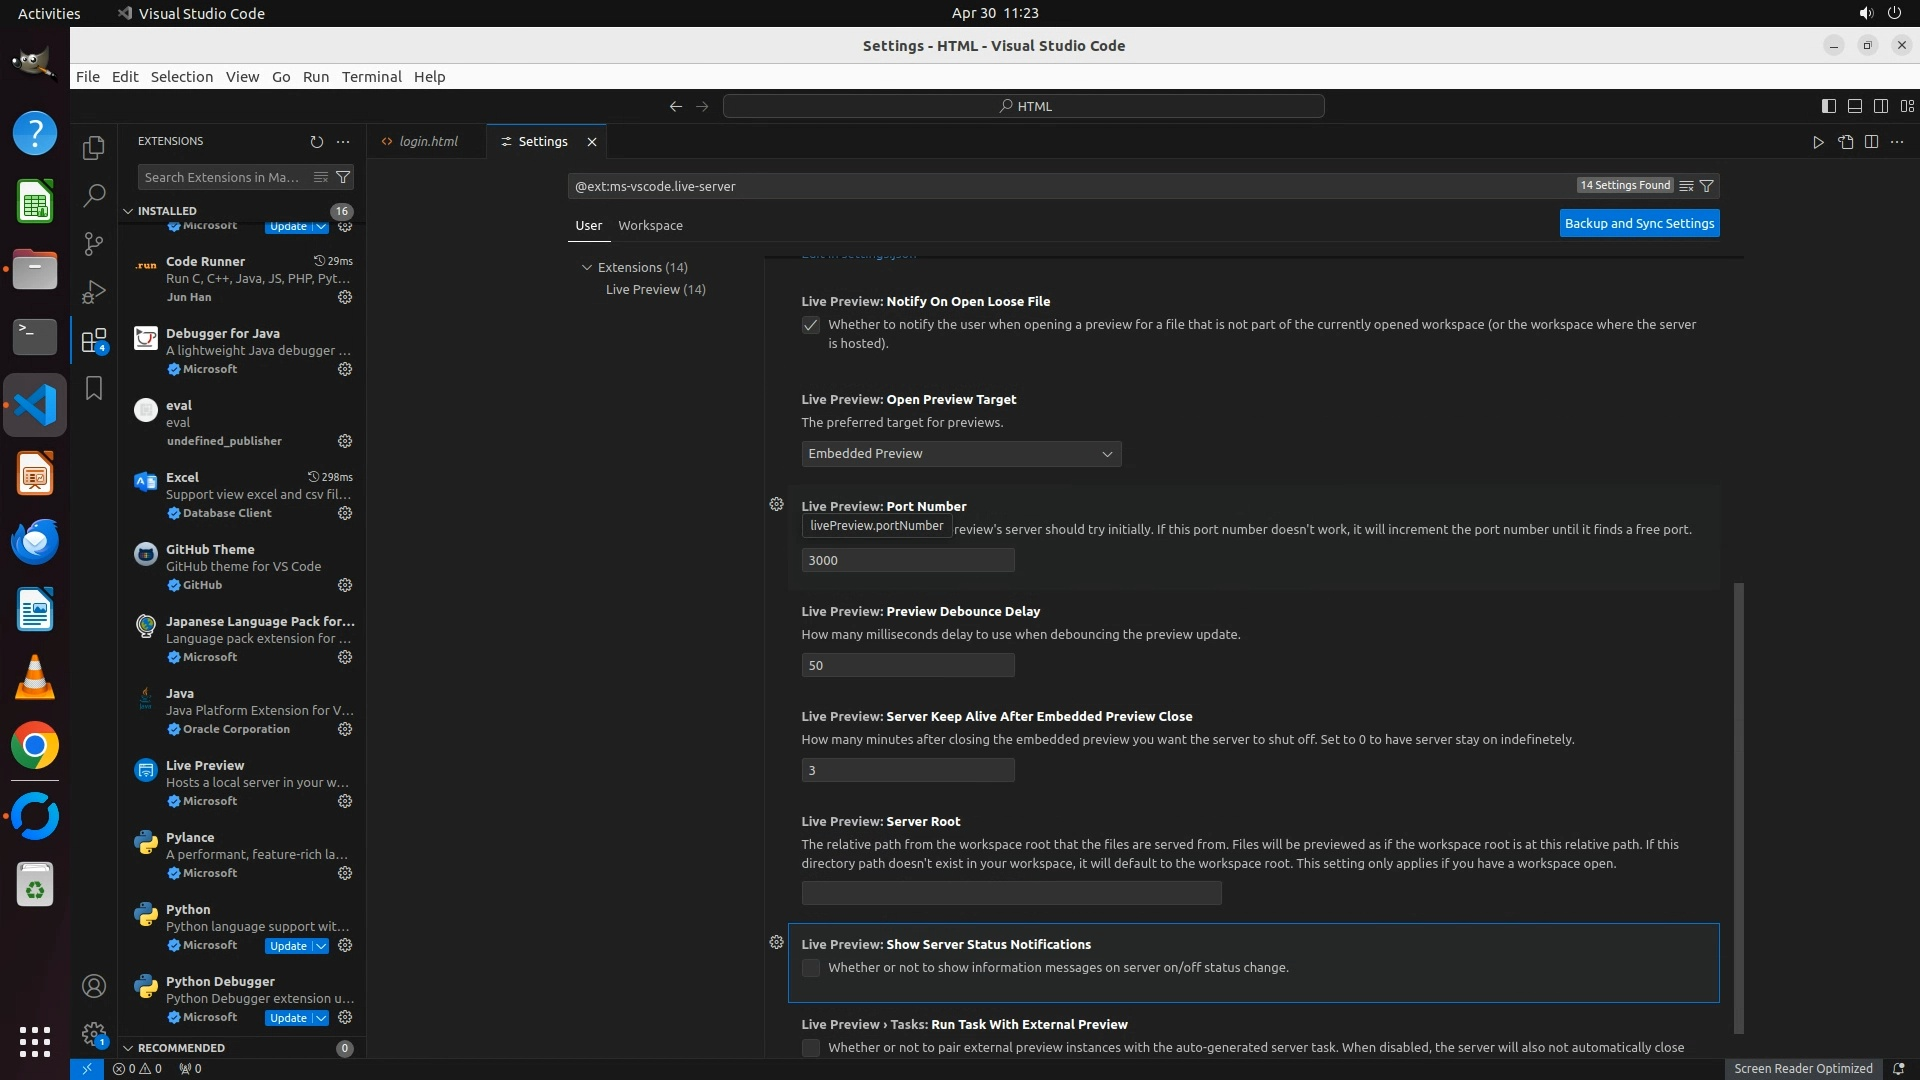Open Python extension Update dropdown arrow
The height and width of the screenshot is (1080, 1920).
point(321,946)
